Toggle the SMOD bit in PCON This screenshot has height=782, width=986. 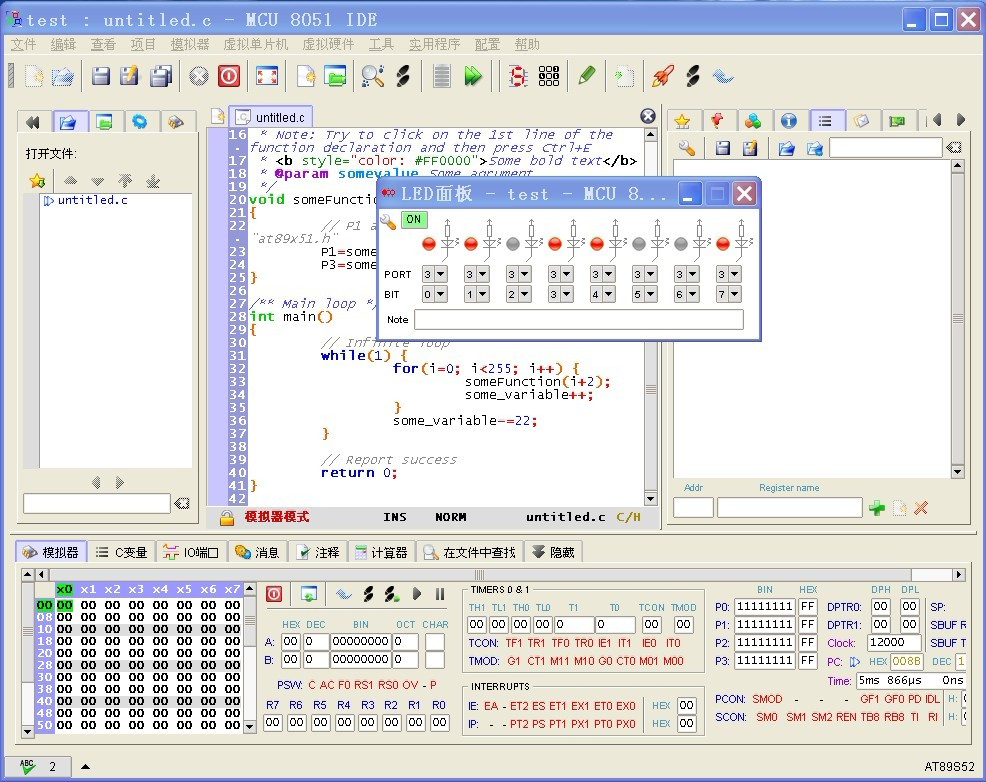(767, 699)
